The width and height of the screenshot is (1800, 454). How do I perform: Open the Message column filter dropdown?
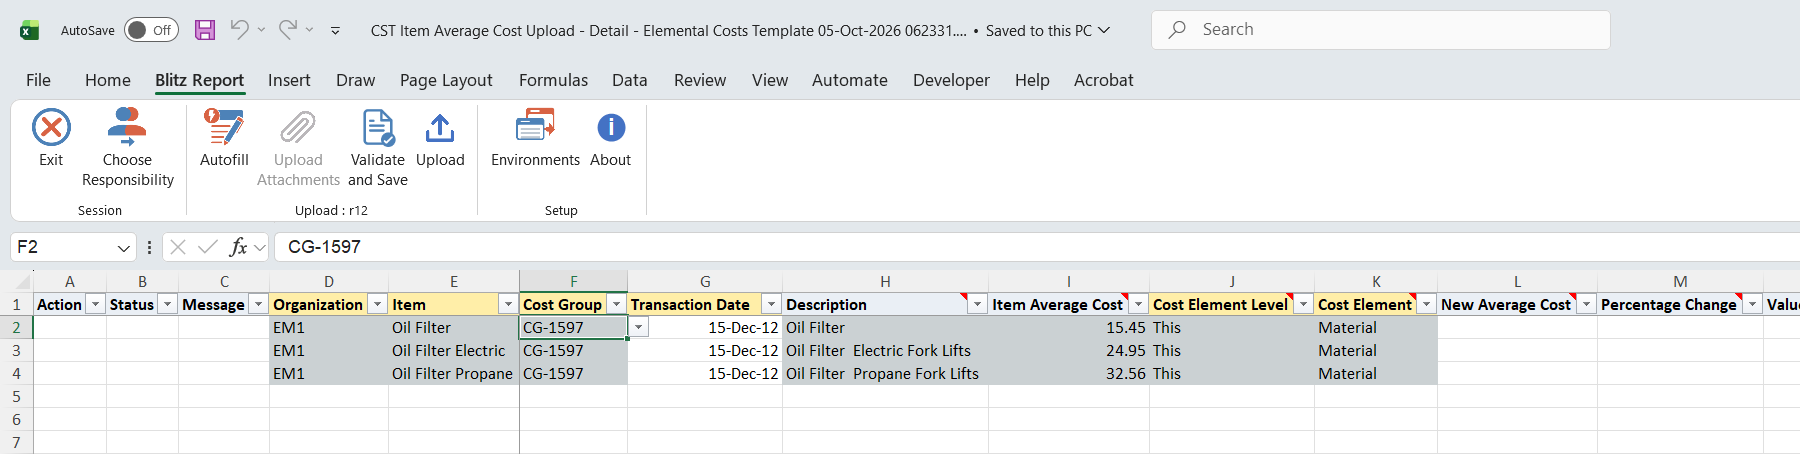pos(259,304)
